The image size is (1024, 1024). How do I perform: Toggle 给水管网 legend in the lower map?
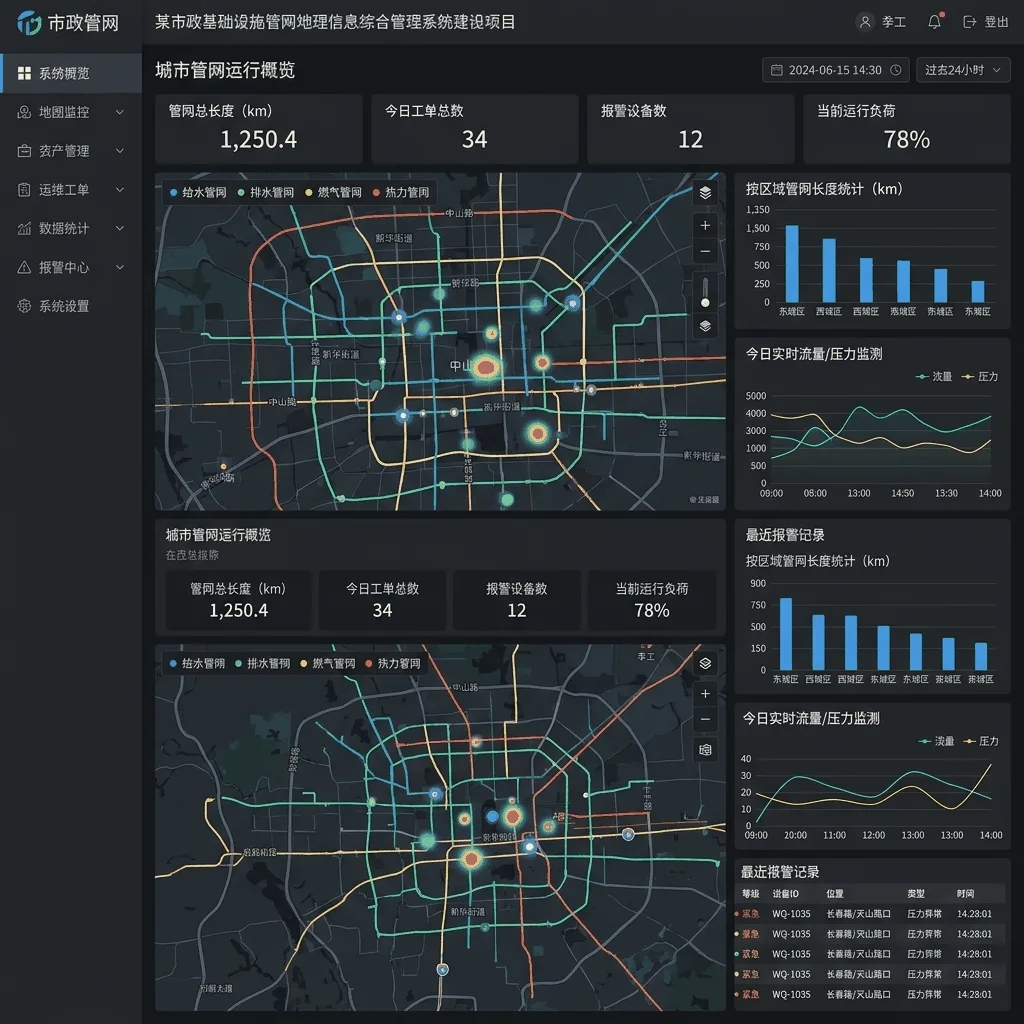(x=197, y=664)
